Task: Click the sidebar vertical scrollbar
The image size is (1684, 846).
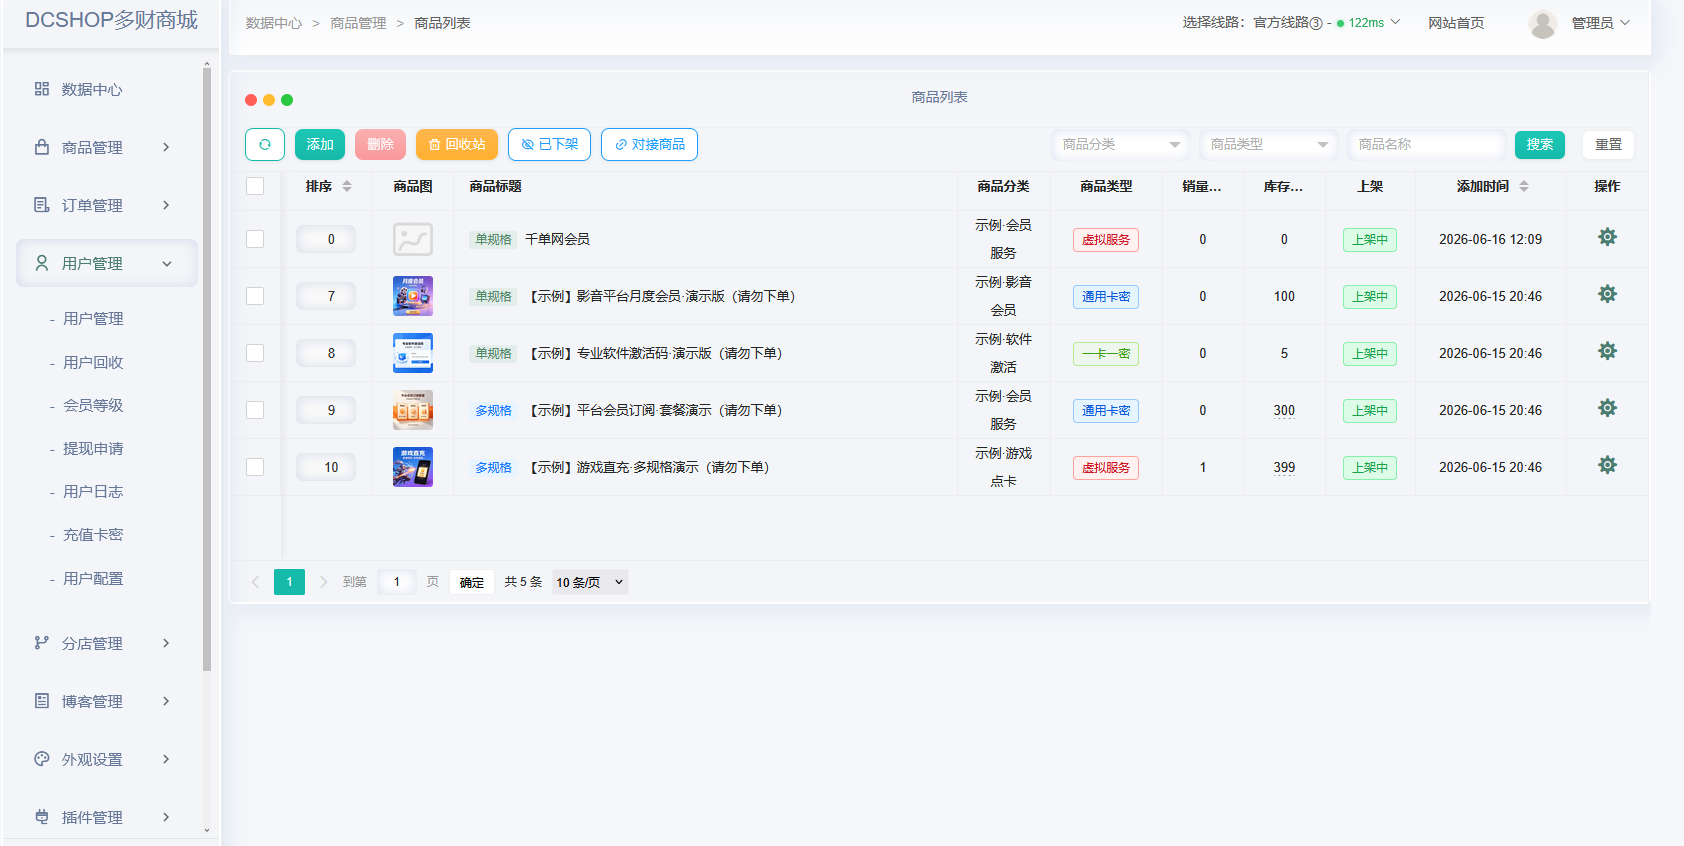Action: pyautogui.click(x=207, y=370)
